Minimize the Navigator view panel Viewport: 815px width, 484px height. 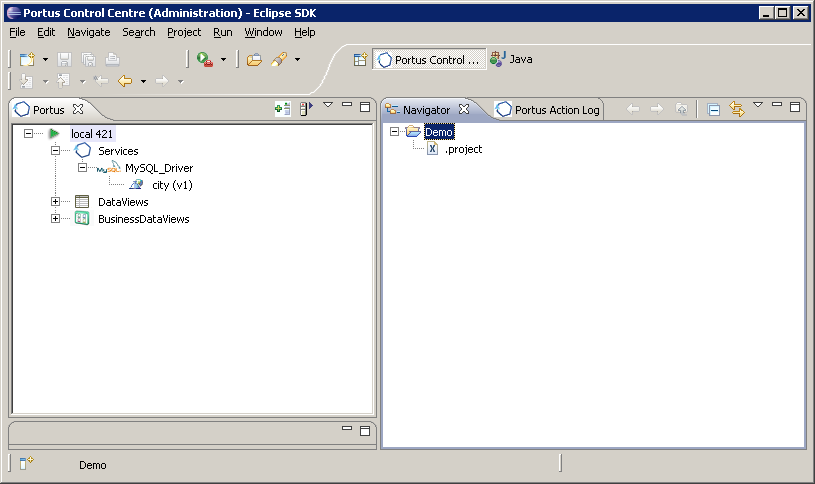tap(777, 104)
